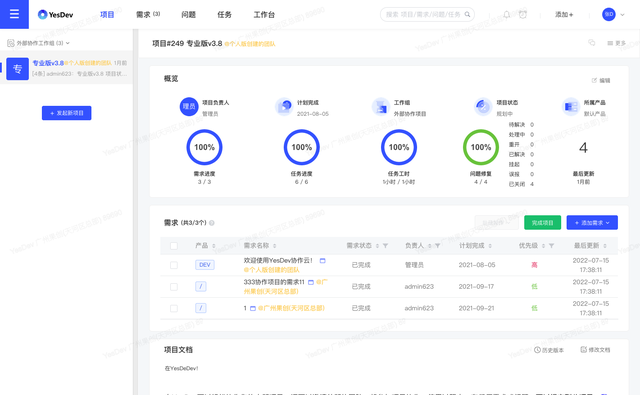This screenshot has width=640, height=395.
Task: Check the 333协作项目的需求11 row checkbox
Action: [x=174, y=286]
